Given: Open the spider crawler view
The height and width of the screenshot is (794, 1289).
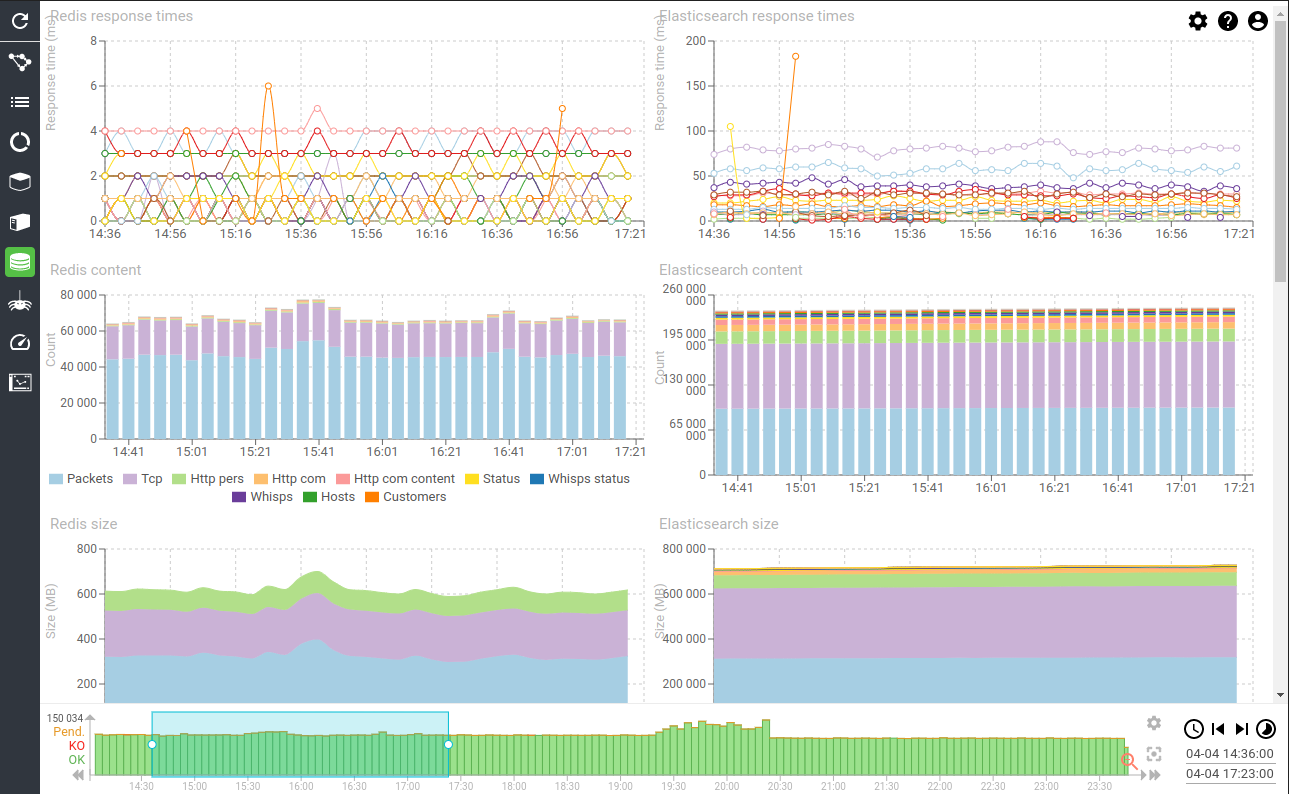Looking at the screenshot, I should pos(20,302).
